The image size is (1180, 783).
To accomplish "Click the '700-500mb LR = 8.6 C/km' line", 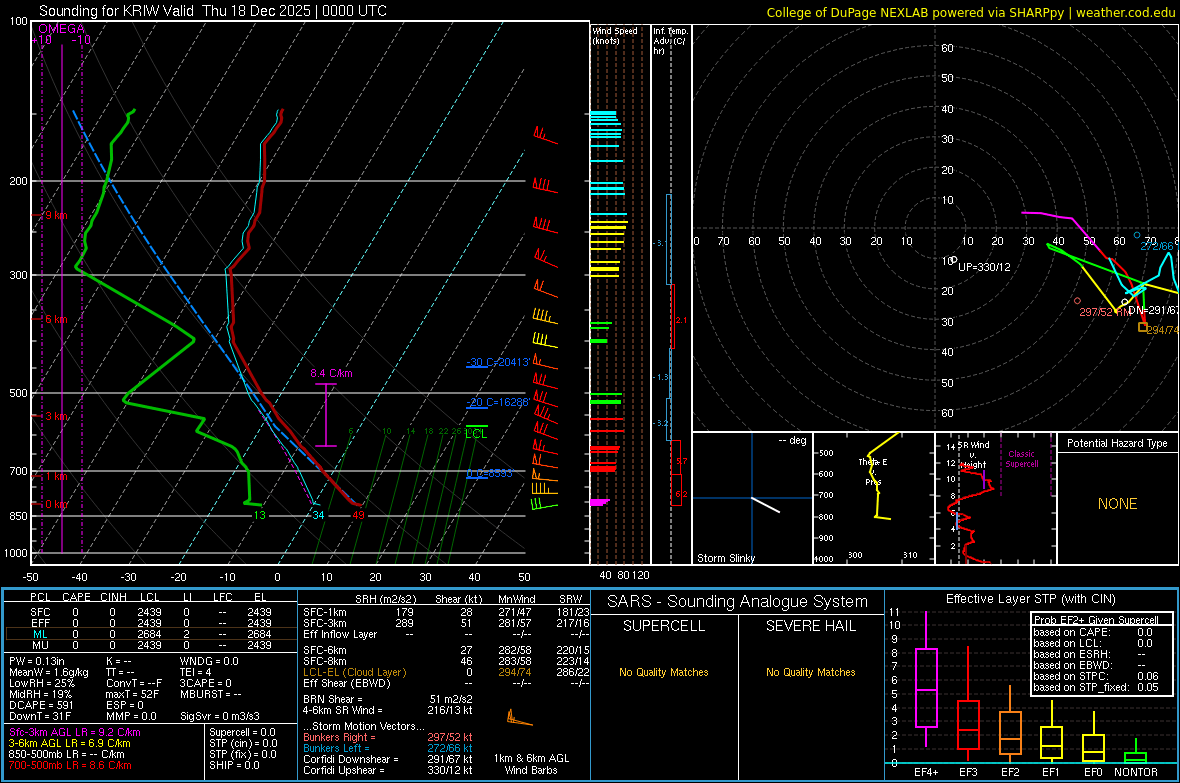I will point(70,765).
